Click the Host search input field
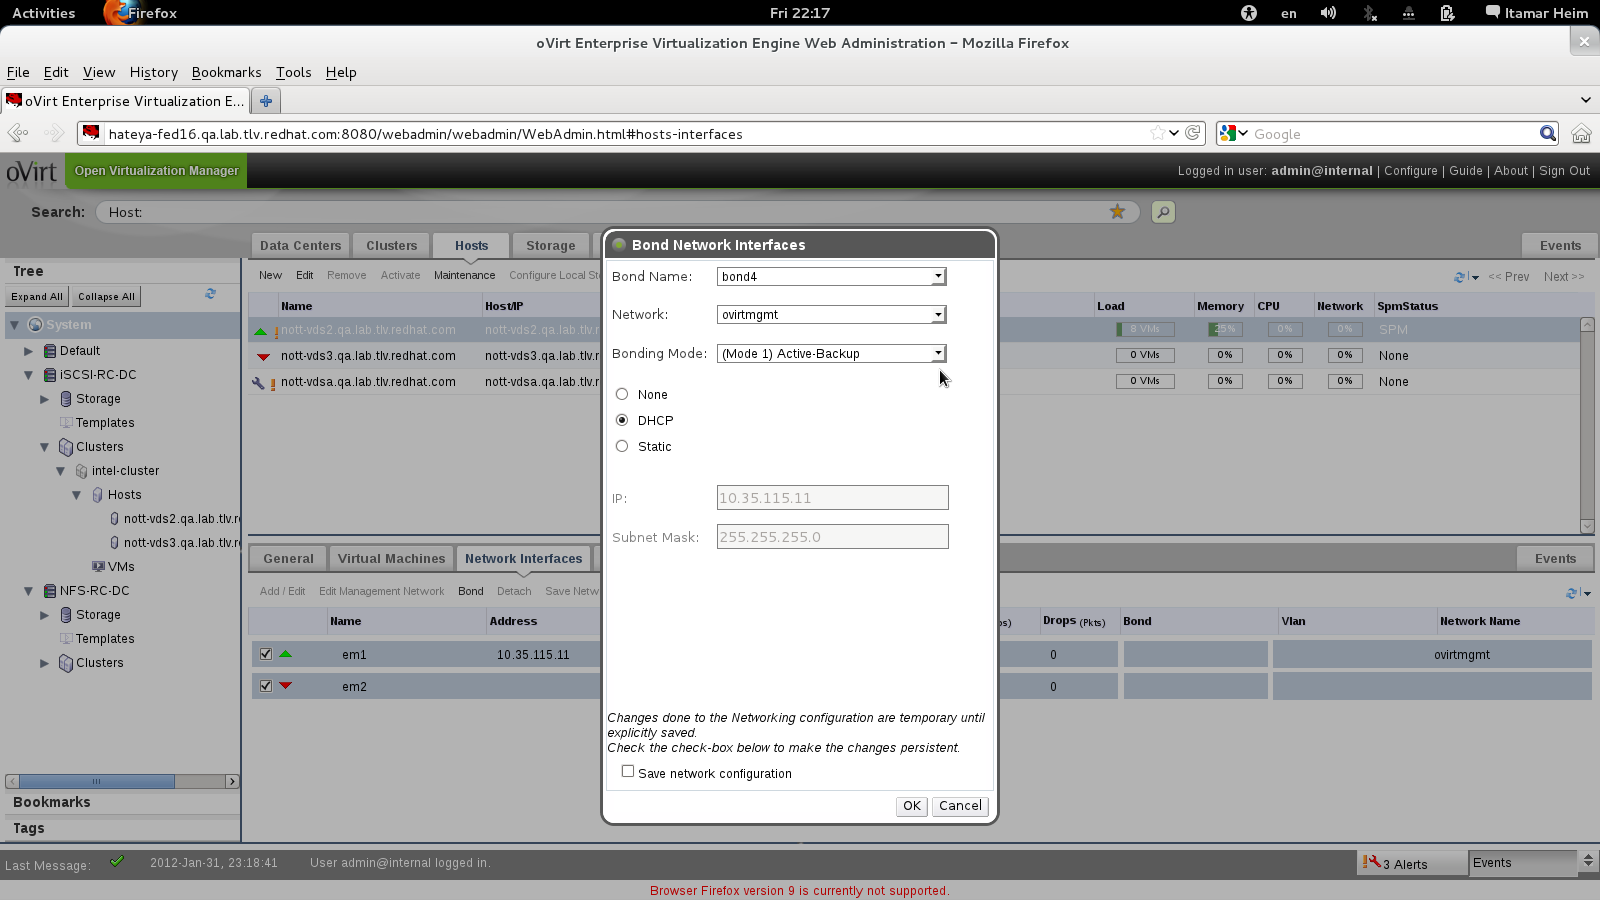This screenshot has width=1600, height=900. coord(617,212)
